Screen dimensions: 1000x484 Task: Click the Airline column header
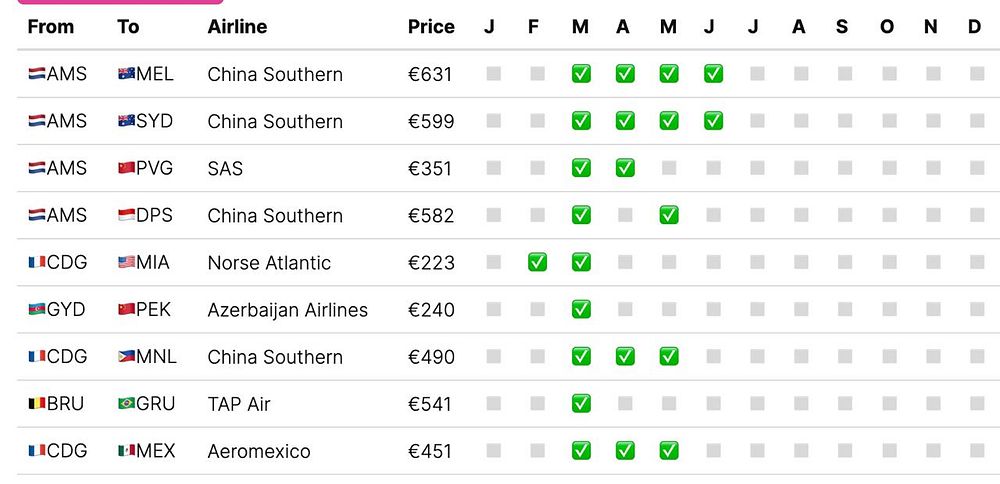point(237,27)
